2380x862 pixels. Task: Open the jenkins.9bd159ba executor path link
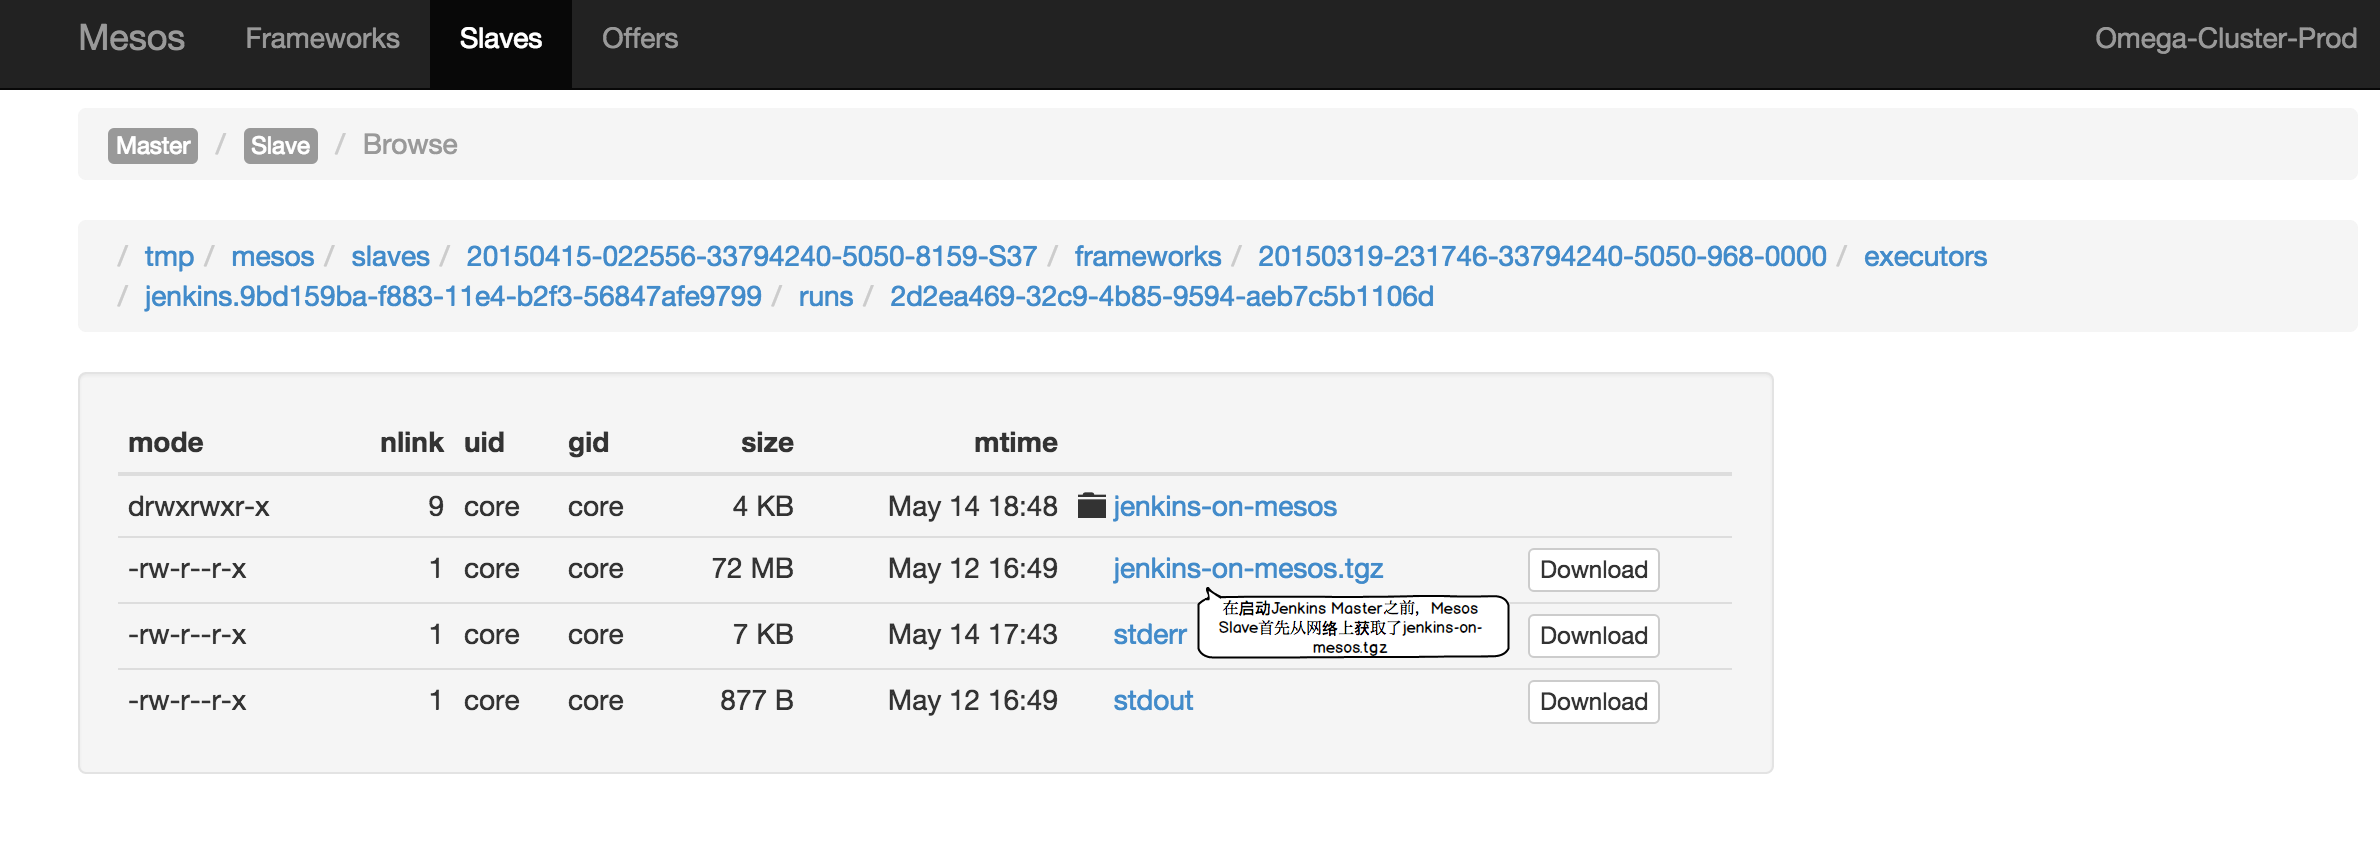tap(452, 297)
